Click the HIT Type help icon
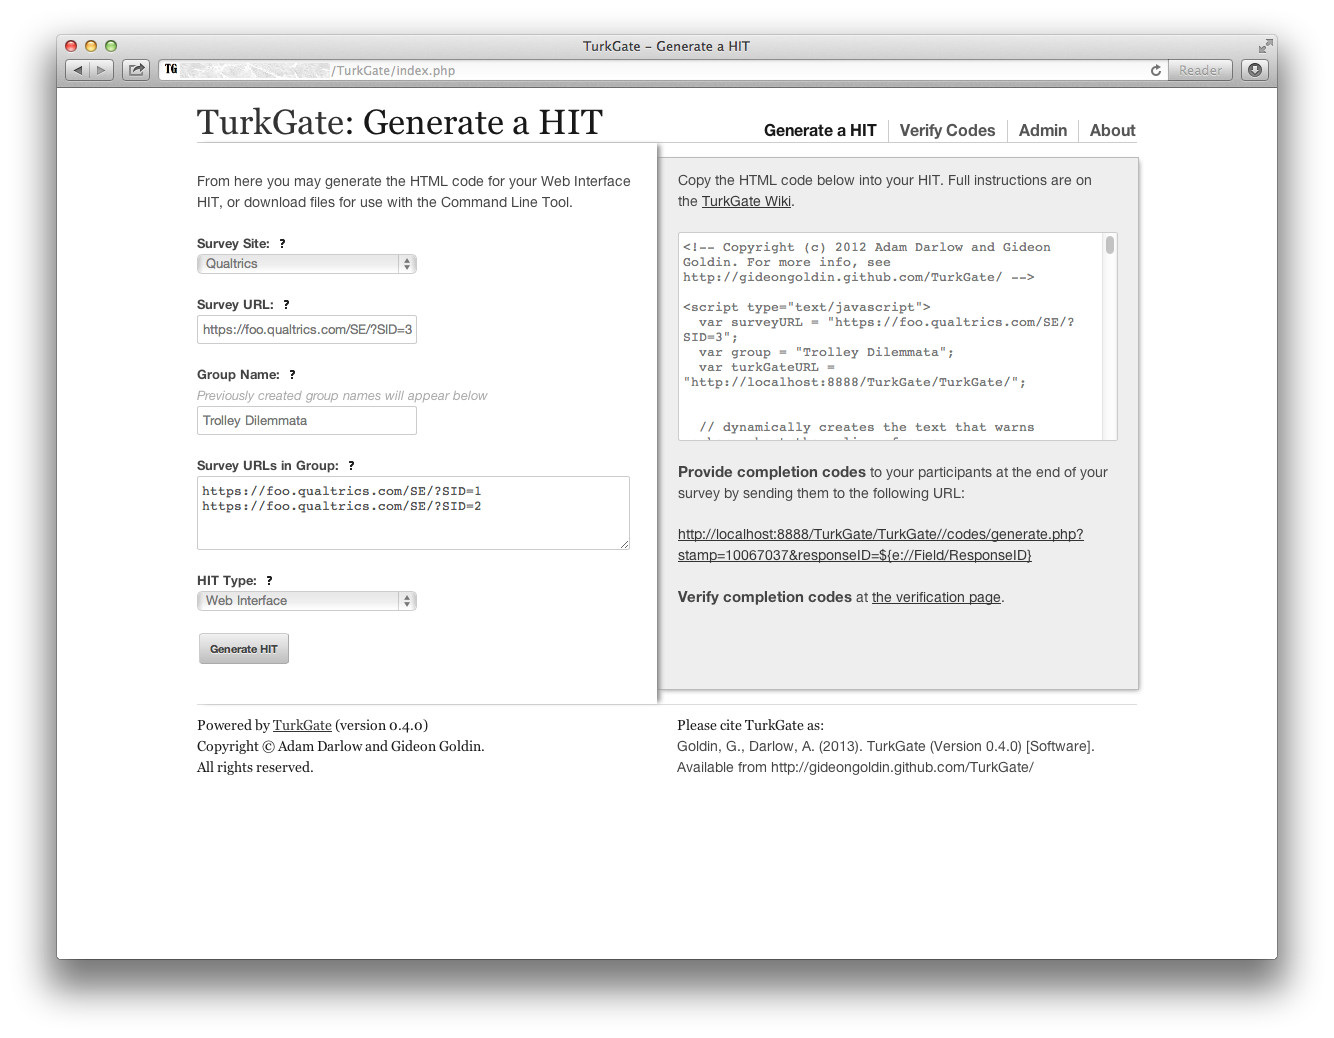 (268, 580)
